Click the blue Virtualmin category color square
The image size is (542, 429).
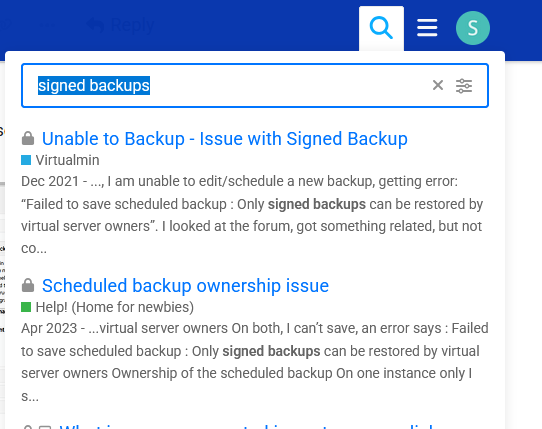(26, 160)
